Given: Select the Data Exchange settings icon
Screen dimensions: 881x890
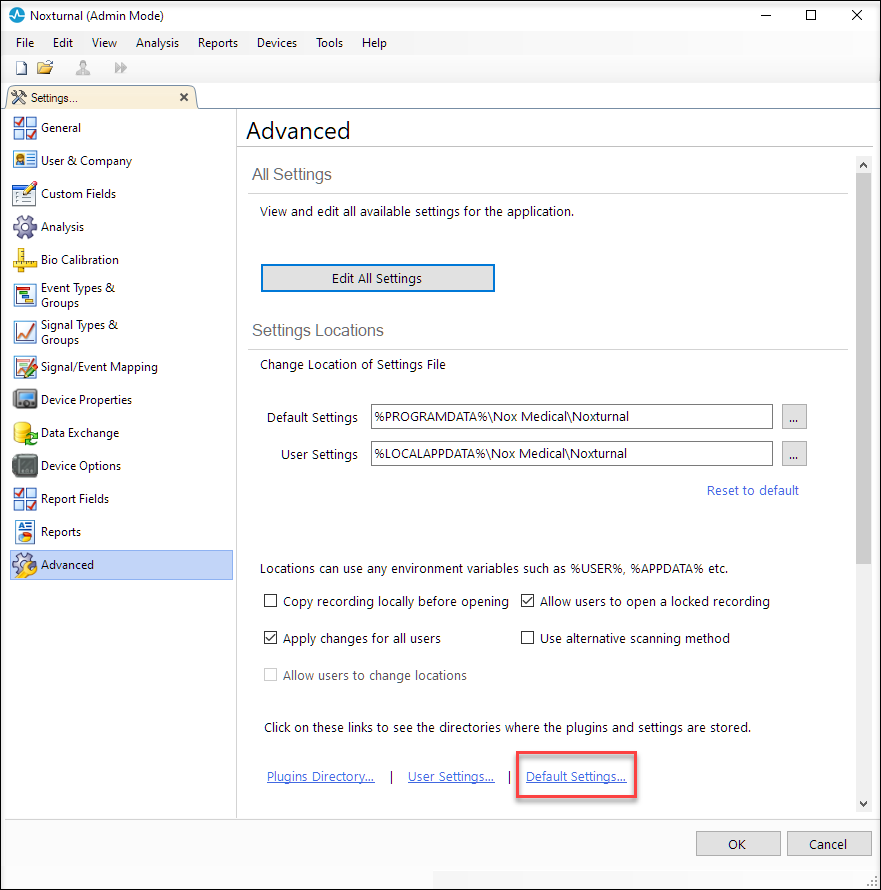Looking at the screenshot, I should click(x=27, y=432).
